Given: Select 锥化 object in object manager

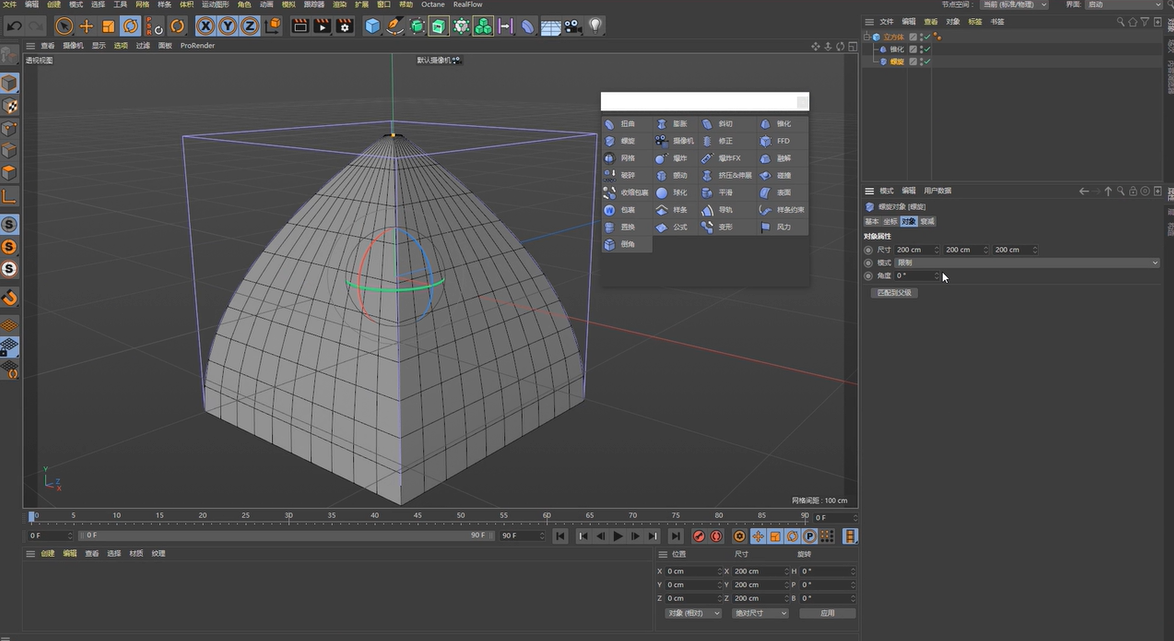Looking at the screenshot, I should click(x=896, y=49).
